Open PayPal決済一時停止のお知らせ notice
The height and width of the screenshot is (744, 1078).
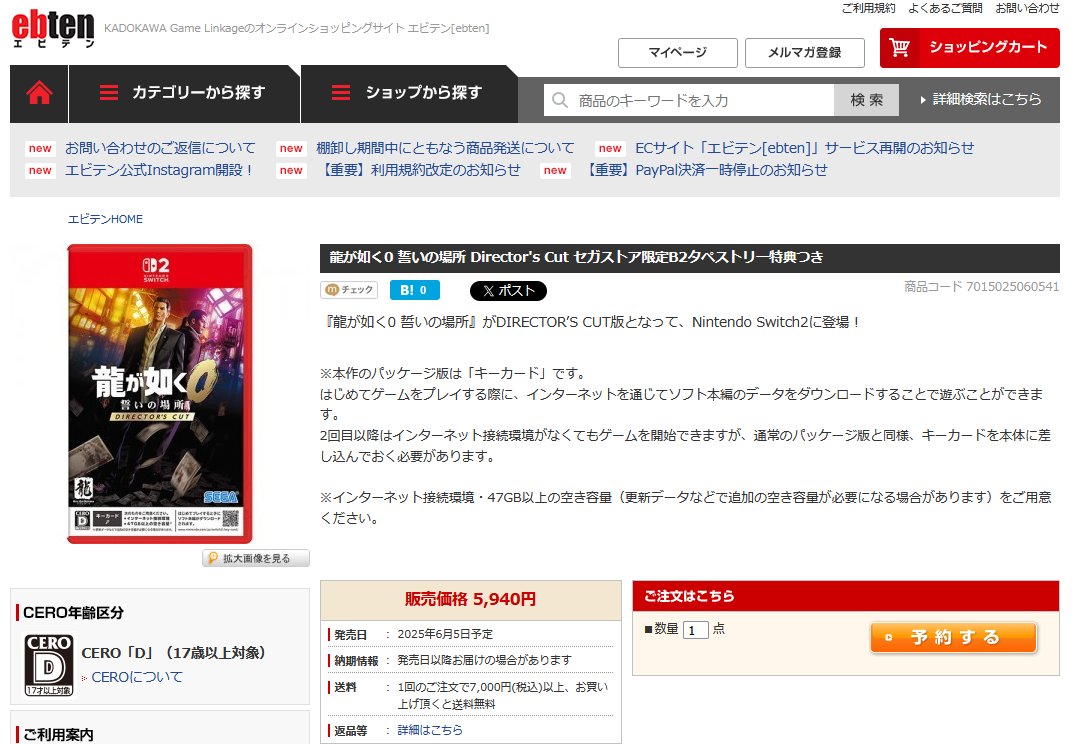[705, 170]
